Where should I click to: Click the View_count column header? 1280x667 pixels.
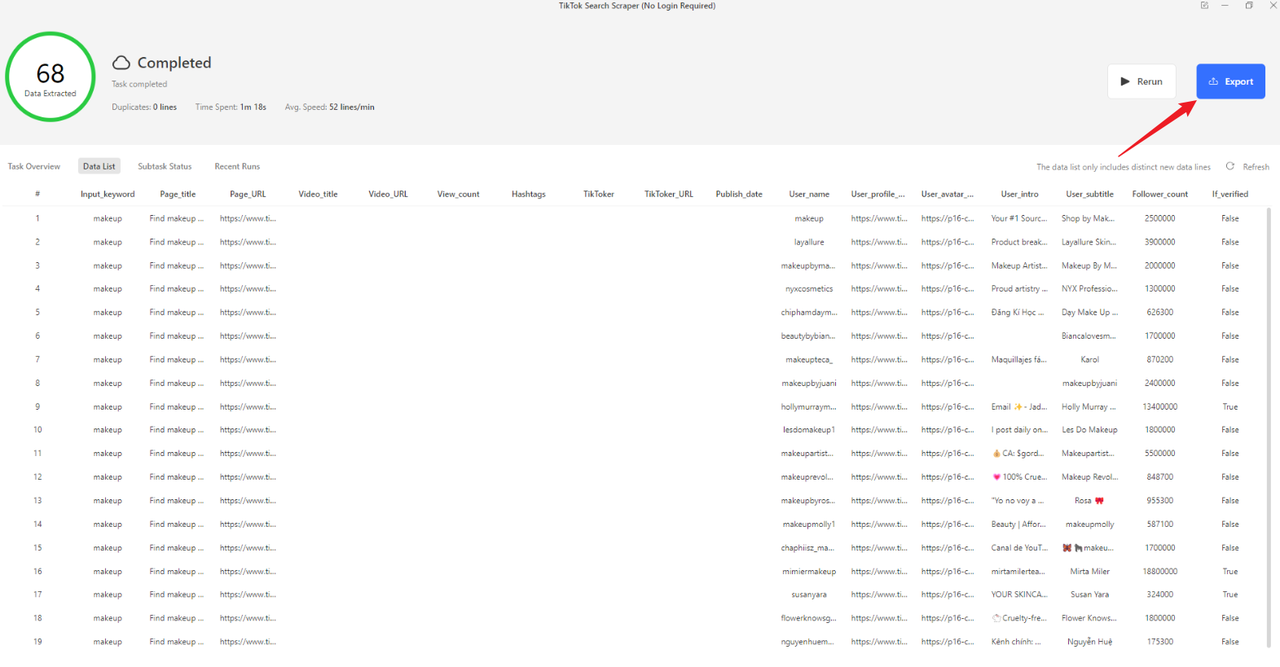click(x=458, y=194)
